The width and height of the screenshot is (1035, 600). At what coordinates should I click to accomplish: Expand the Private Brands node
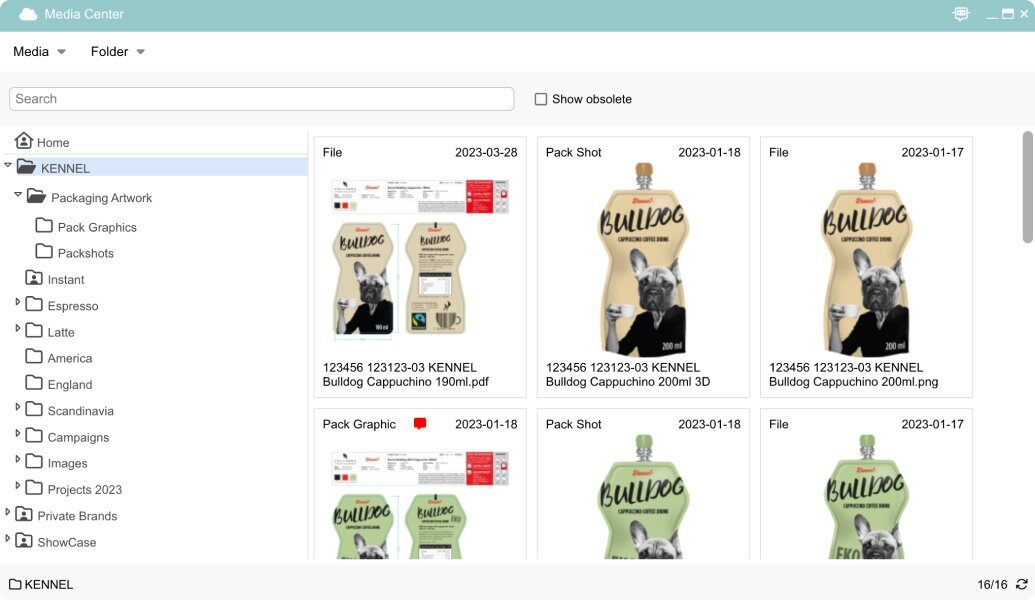[x=8, y=512]
